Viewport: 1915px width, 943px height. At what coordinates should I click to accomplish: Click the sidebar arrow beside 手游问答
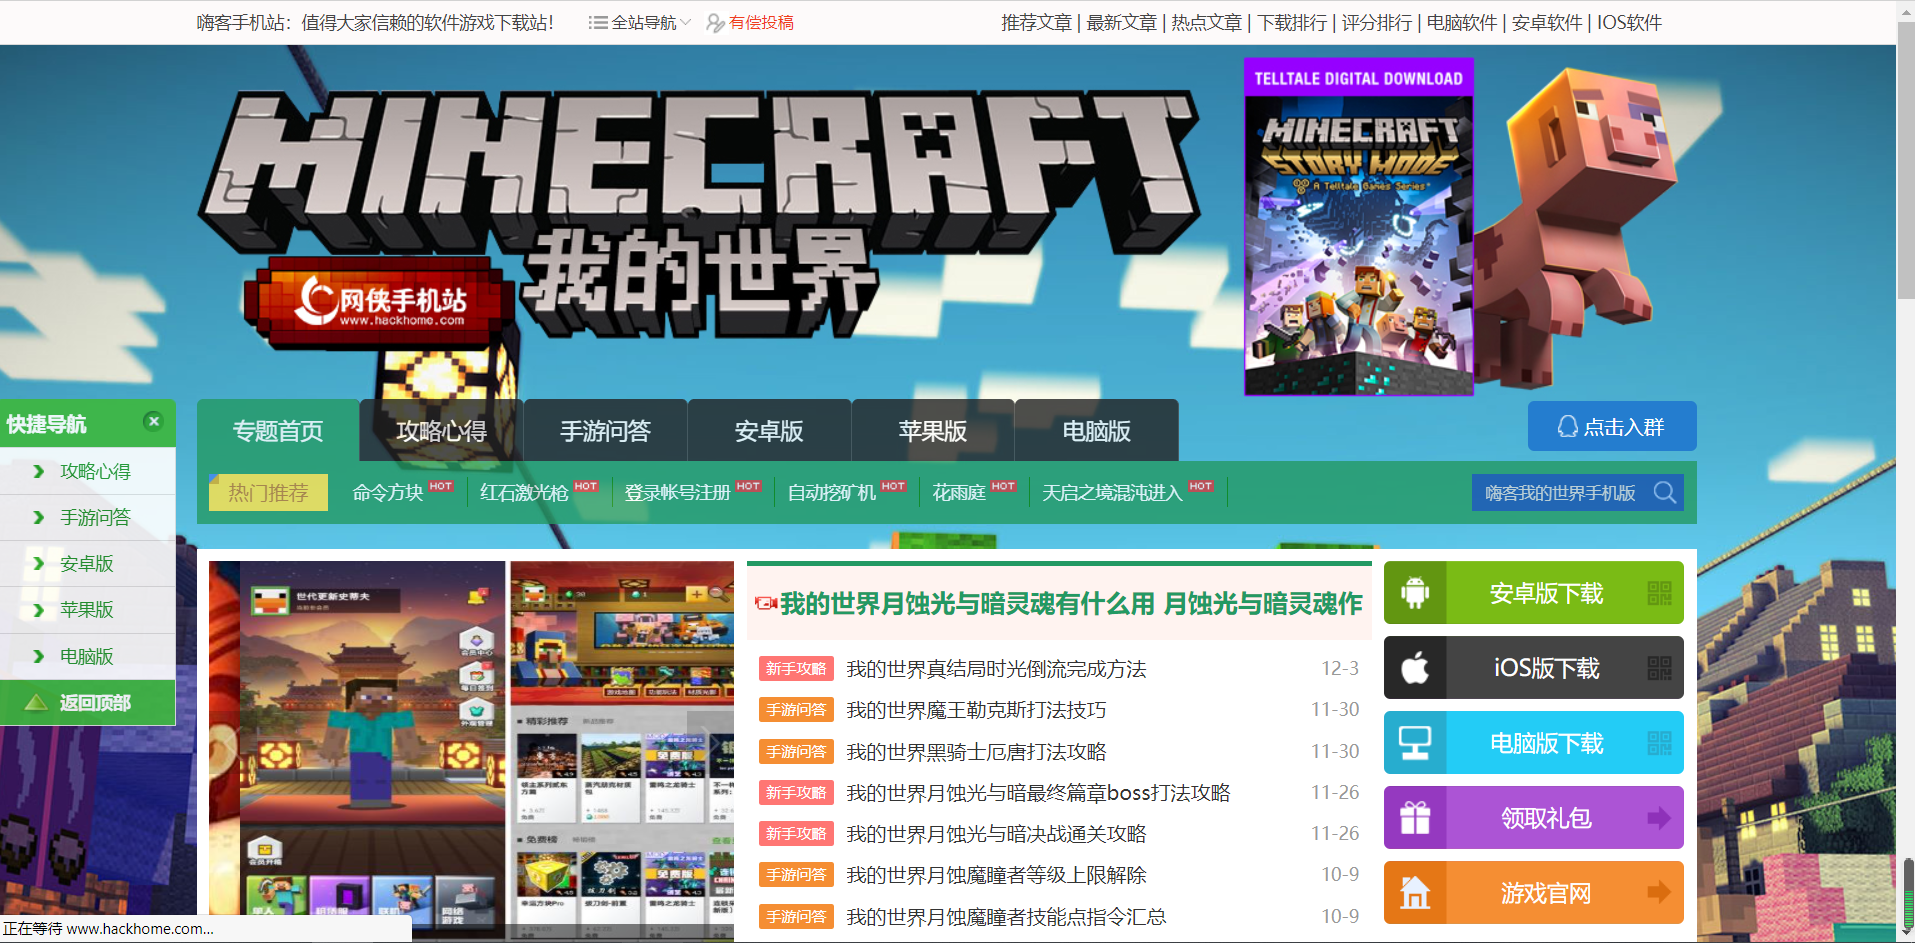(x=39, y=517)
